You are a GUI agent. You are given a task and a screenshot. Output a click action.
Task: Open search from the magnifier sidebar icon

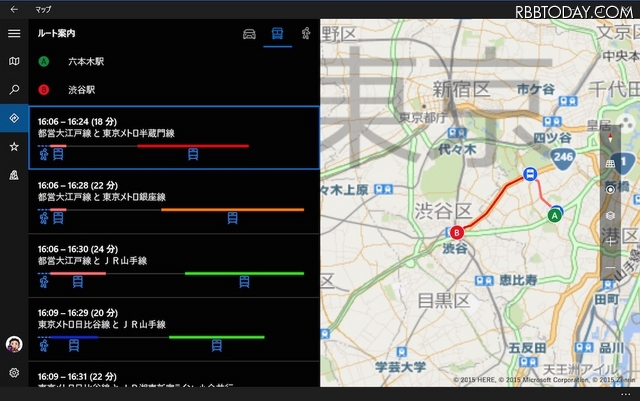[x=14, y=89]
